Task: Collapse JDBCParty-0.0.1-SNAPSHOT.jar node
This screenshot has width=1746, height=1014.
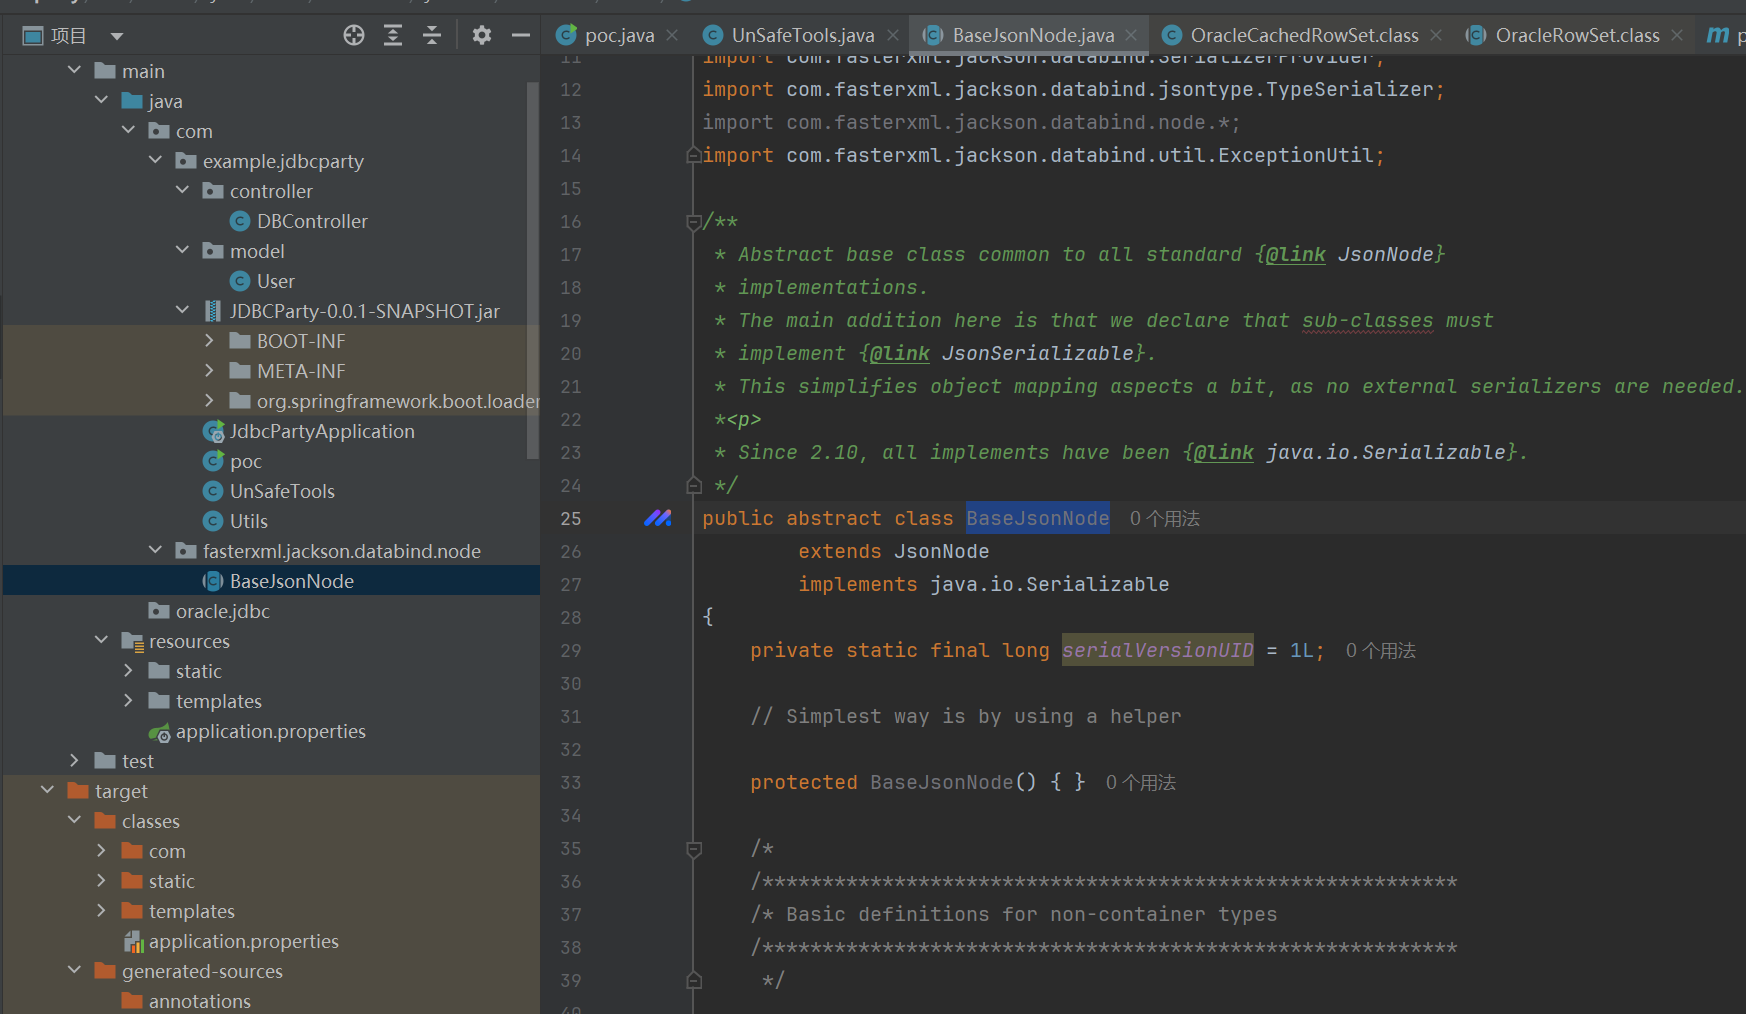Action: [x=182, y=310]
